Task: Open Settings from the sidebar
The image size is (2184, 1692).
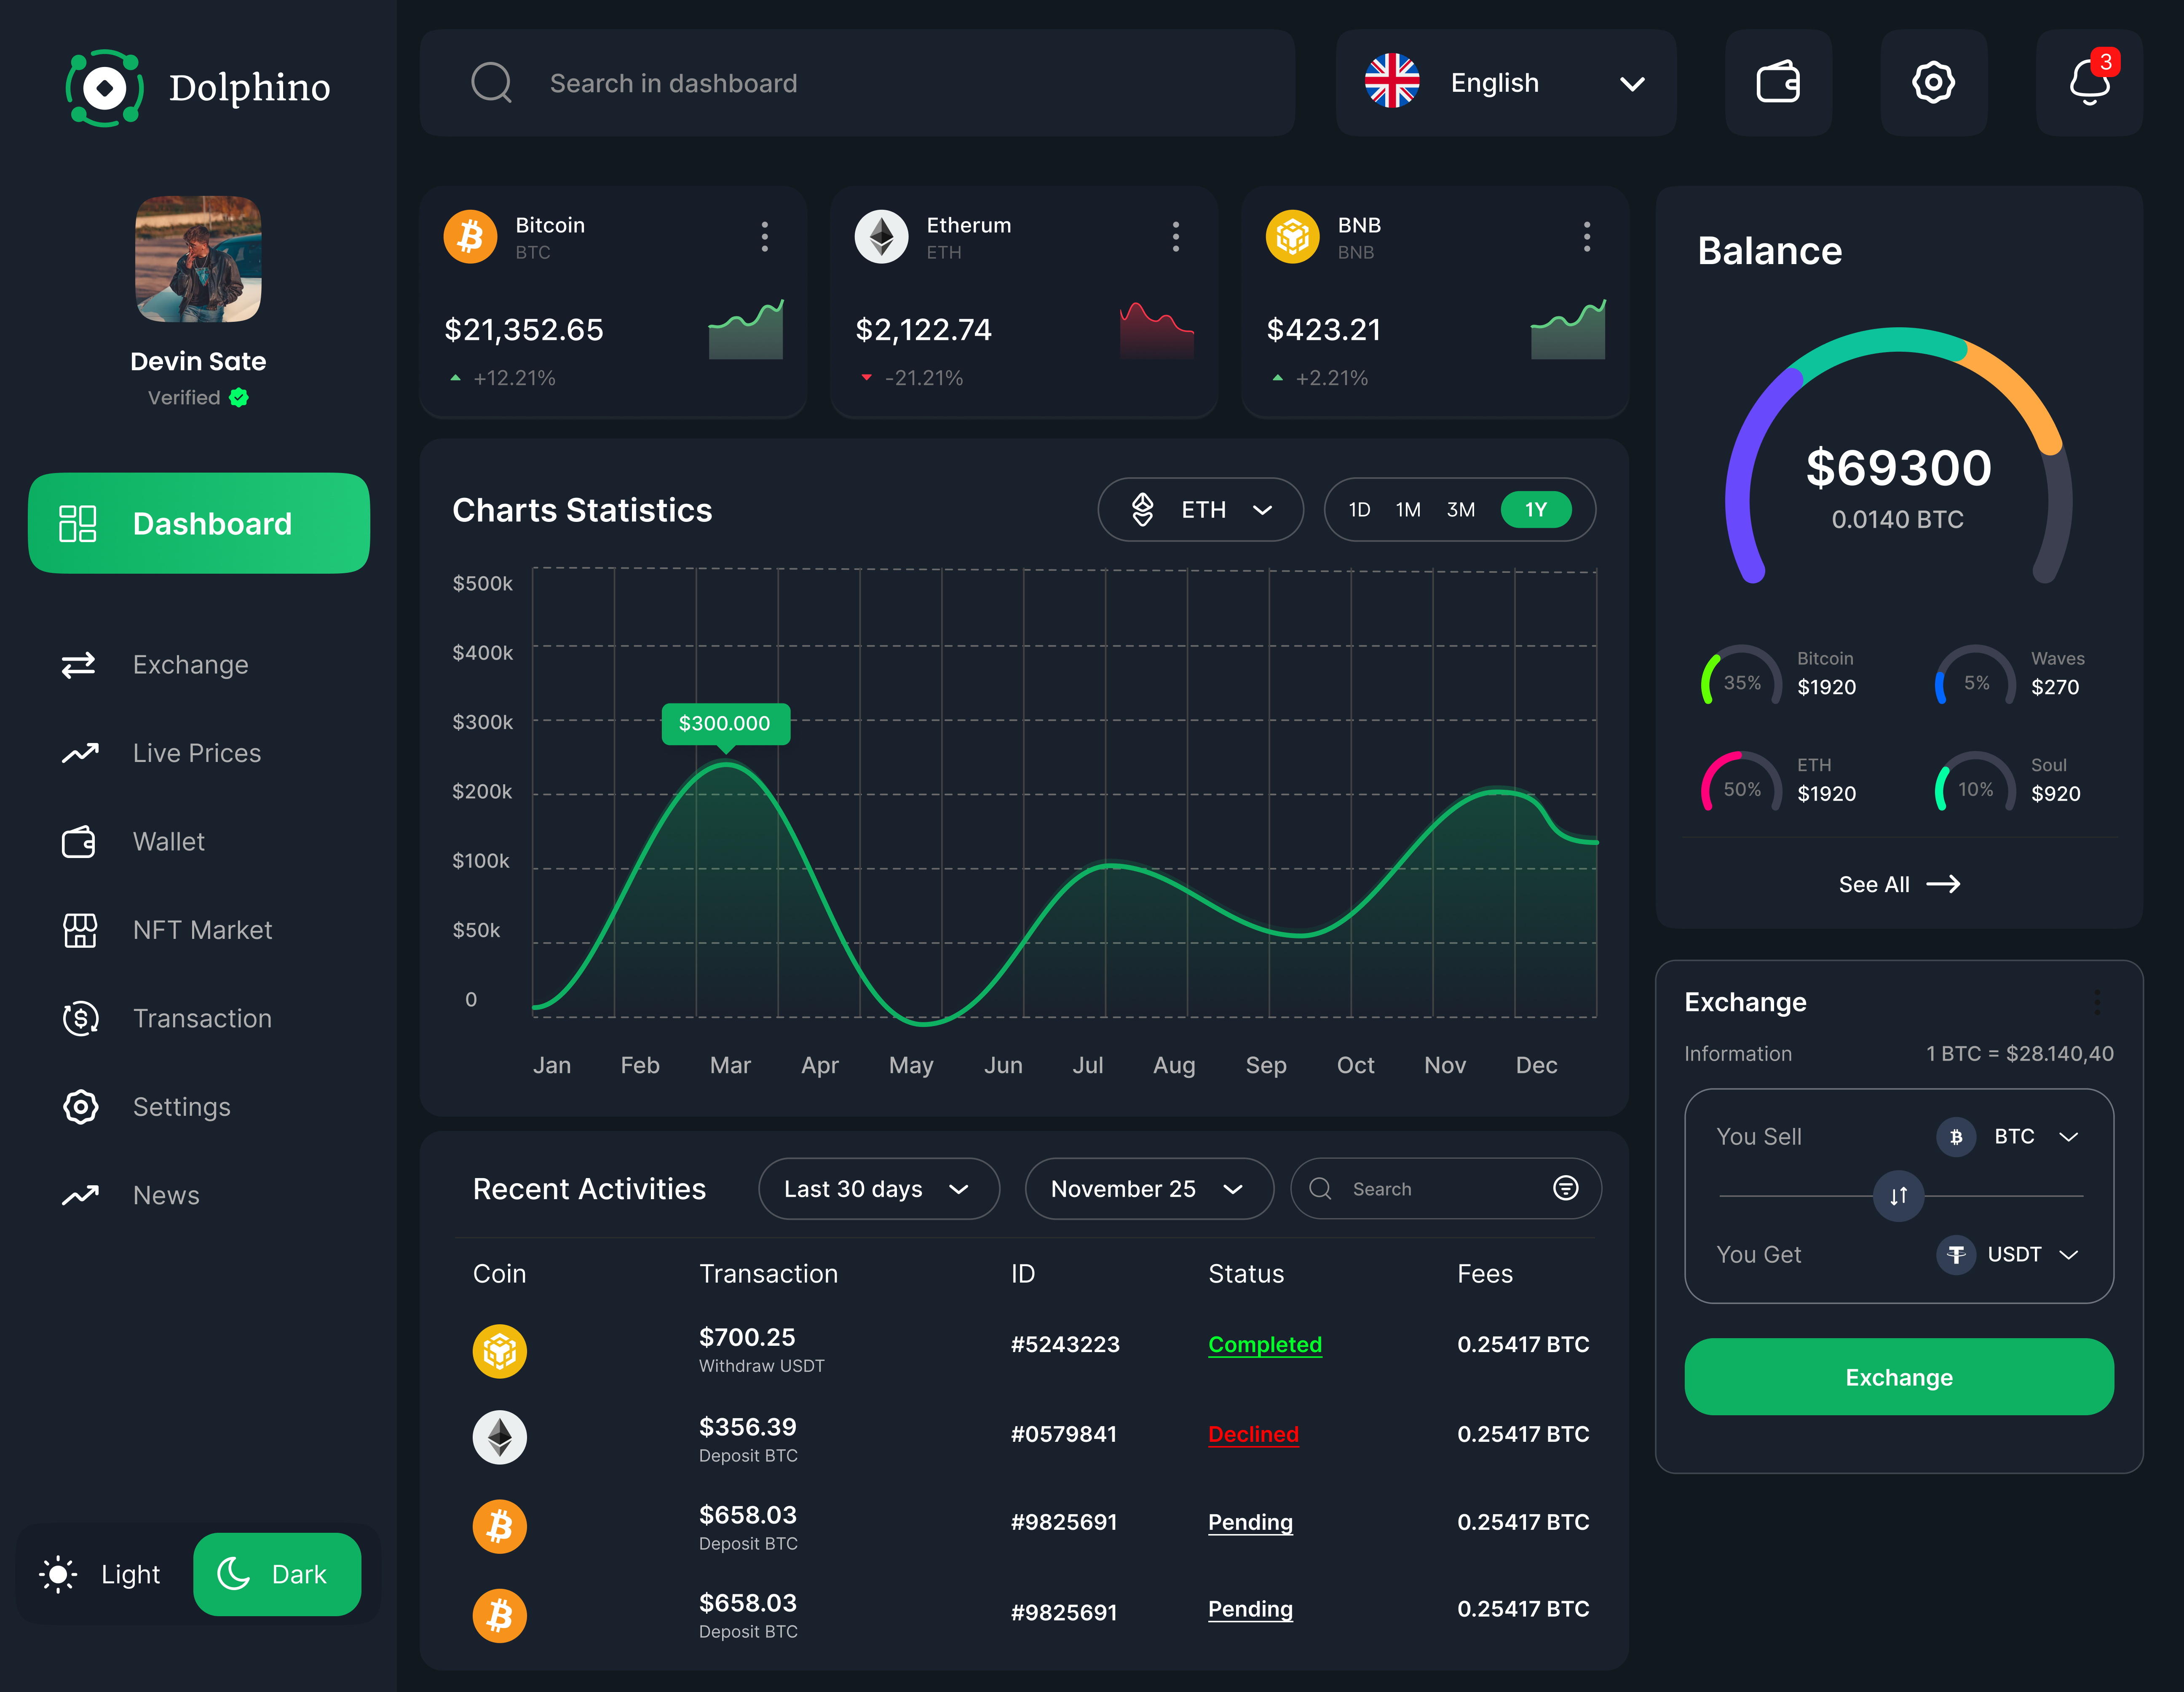Action: 182,1107
